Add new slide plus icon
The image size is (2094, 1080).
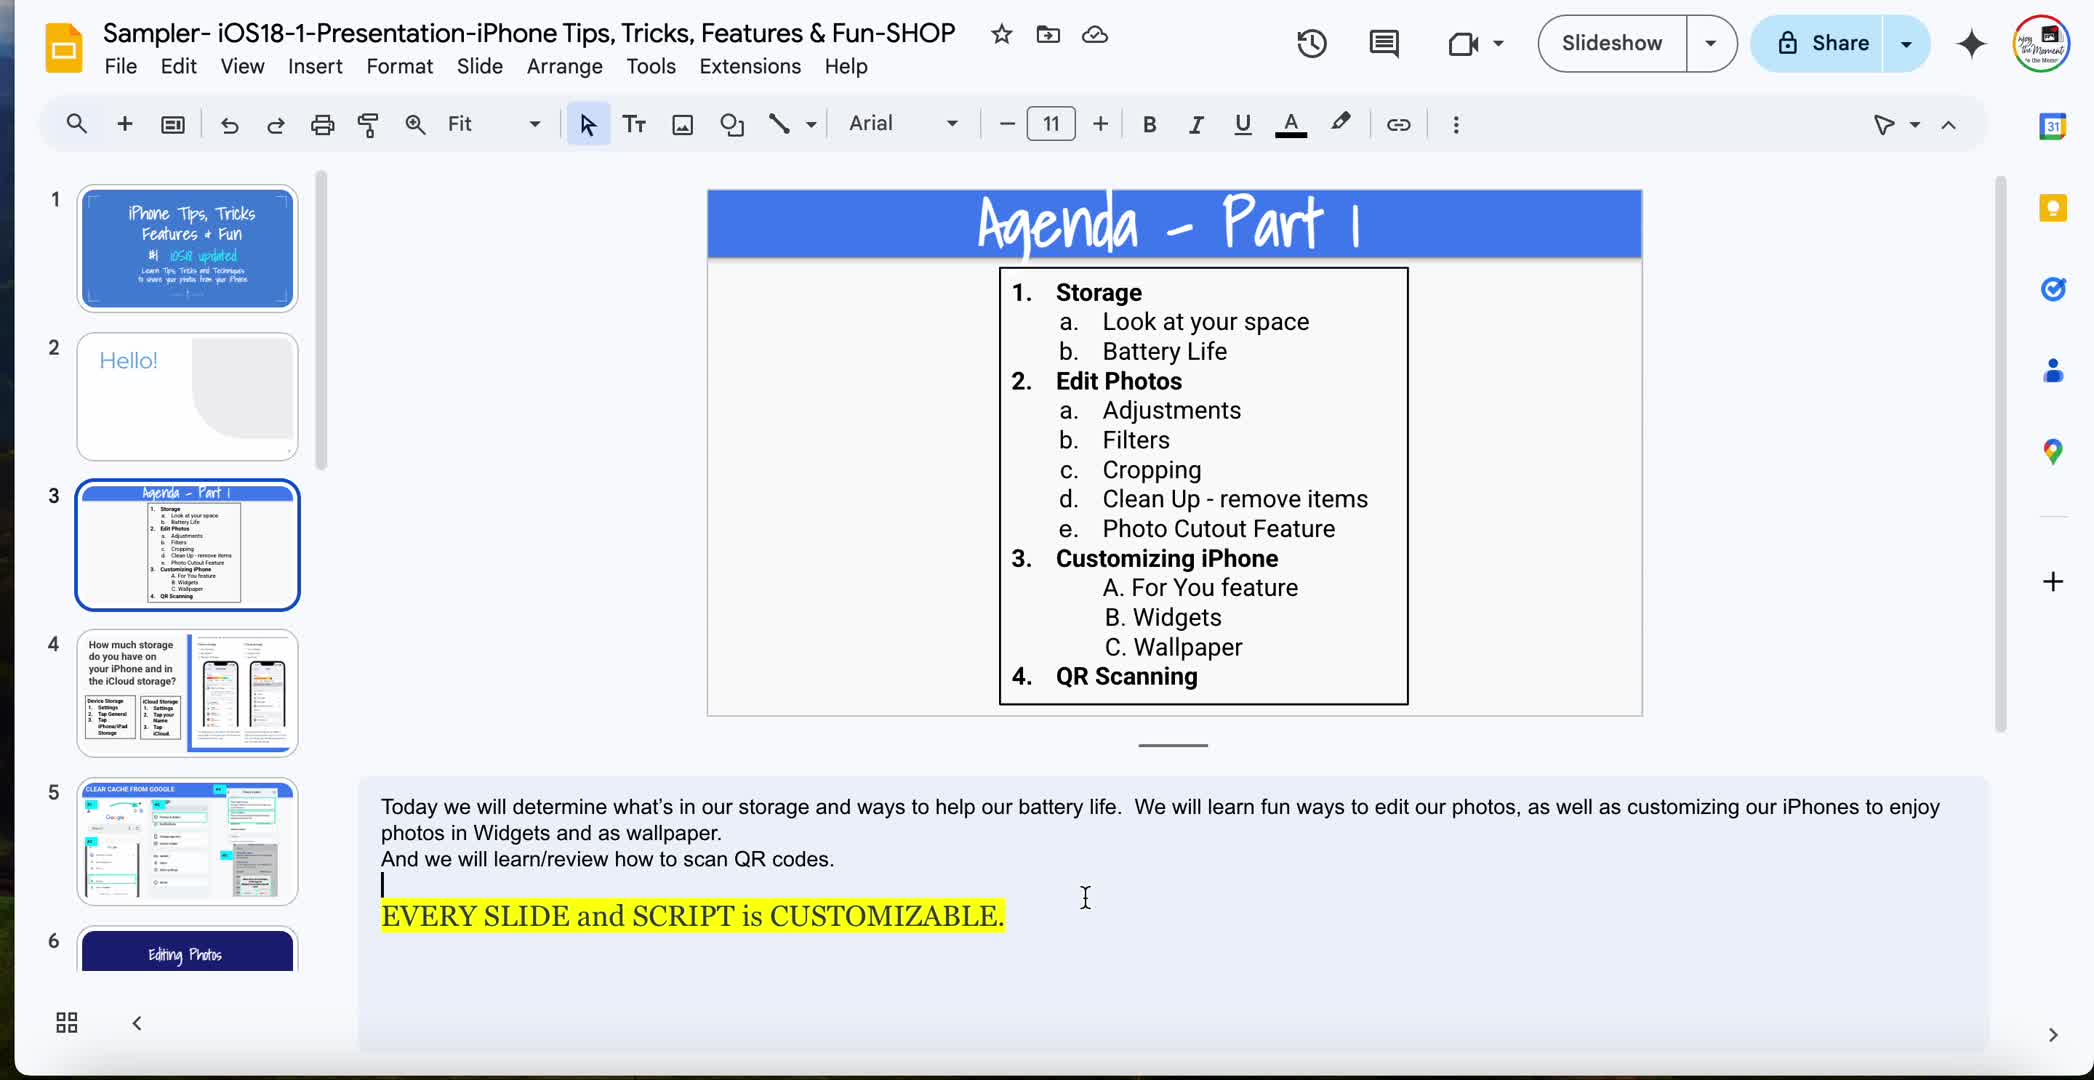point(124,124)
